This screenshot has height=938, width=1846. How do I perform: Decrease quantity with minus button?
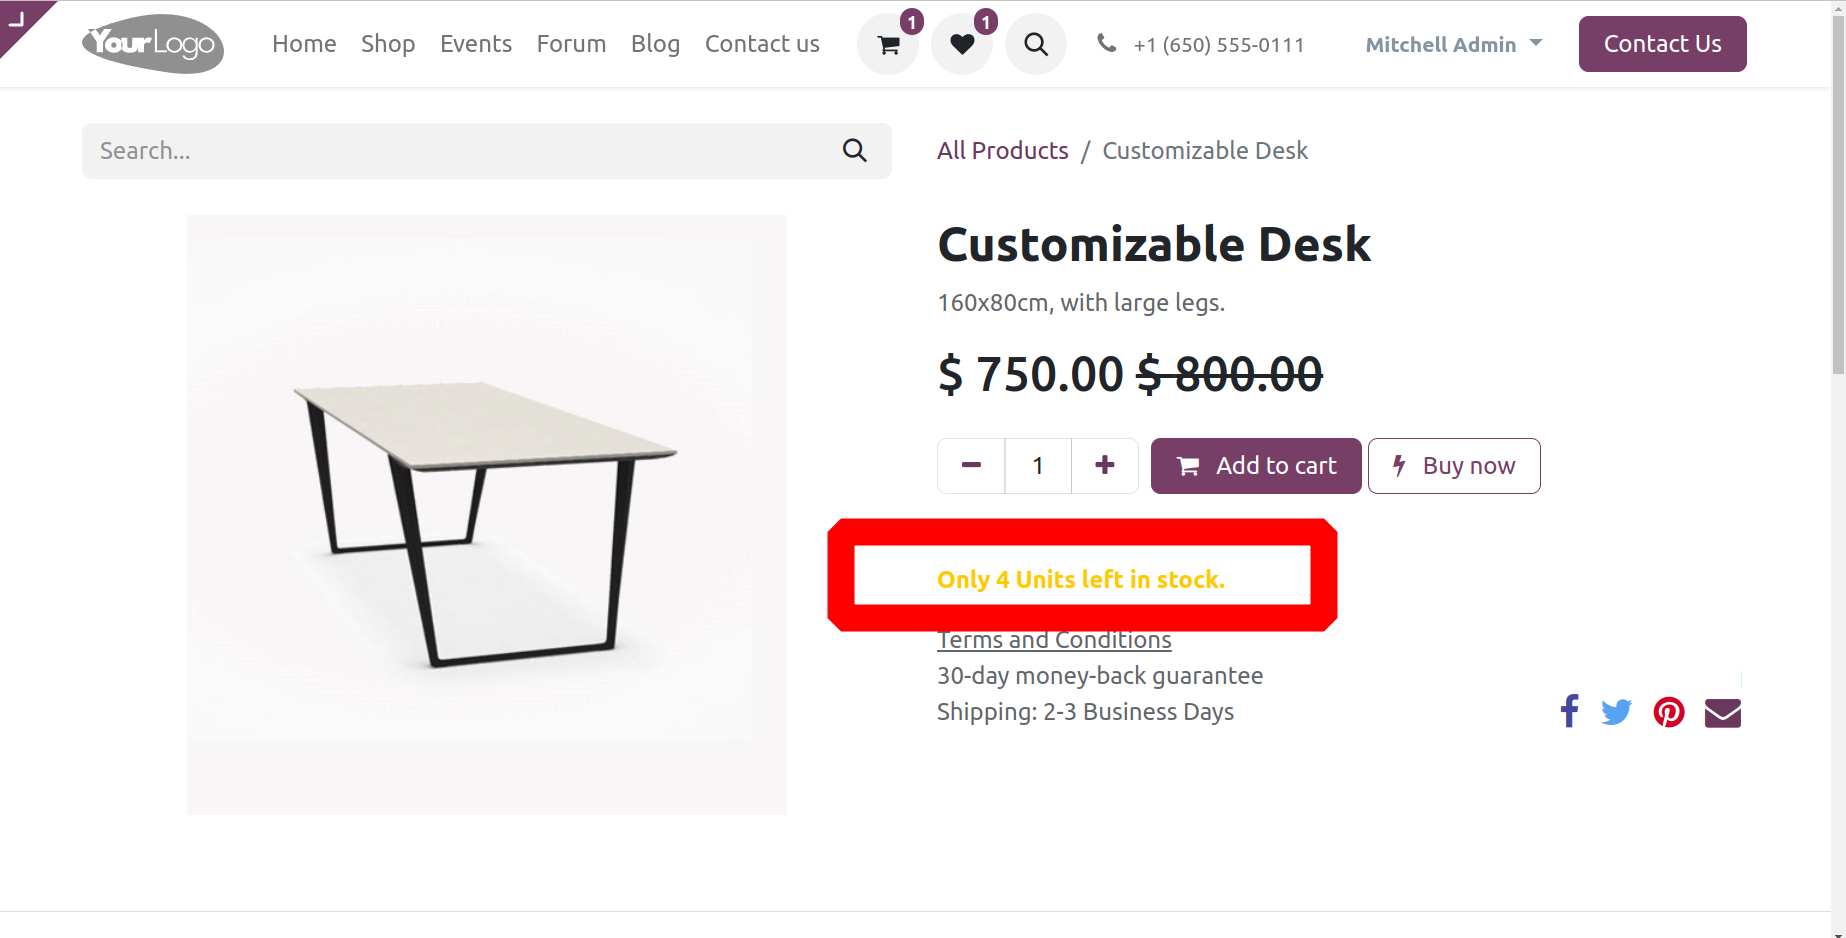click(x=971, y=465)
